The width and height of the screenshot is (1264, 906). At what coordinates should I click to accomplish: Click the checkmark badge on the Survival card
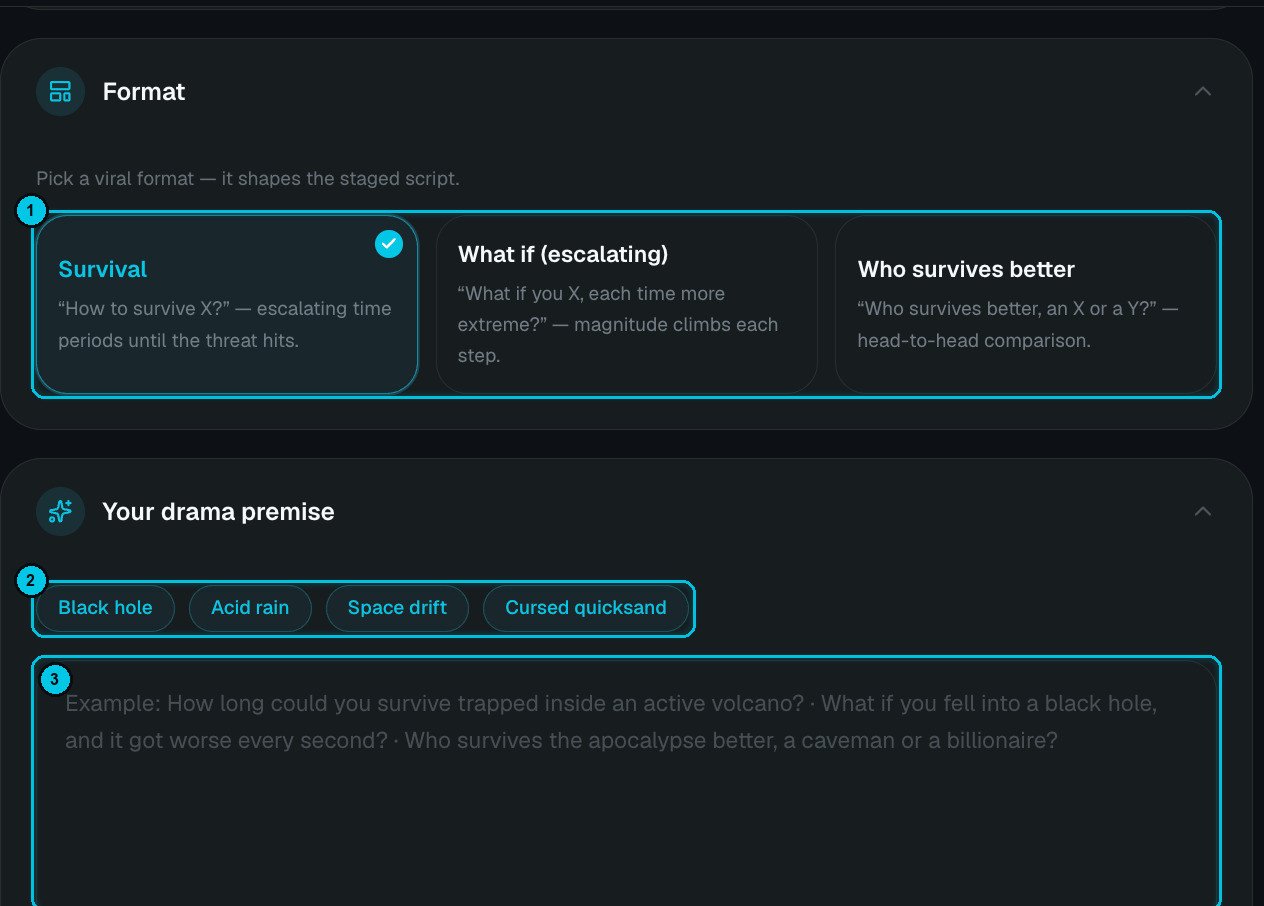pyautogui.click(x=389, y=244)
